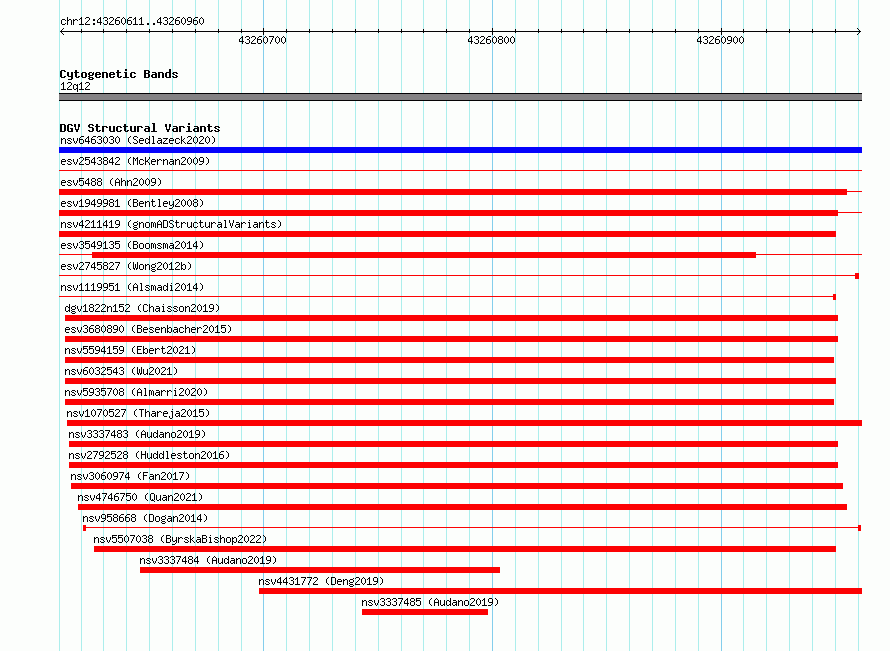Click nsv3060974 (Fan2017) label

pyautogui.click(x=130, y=476)
